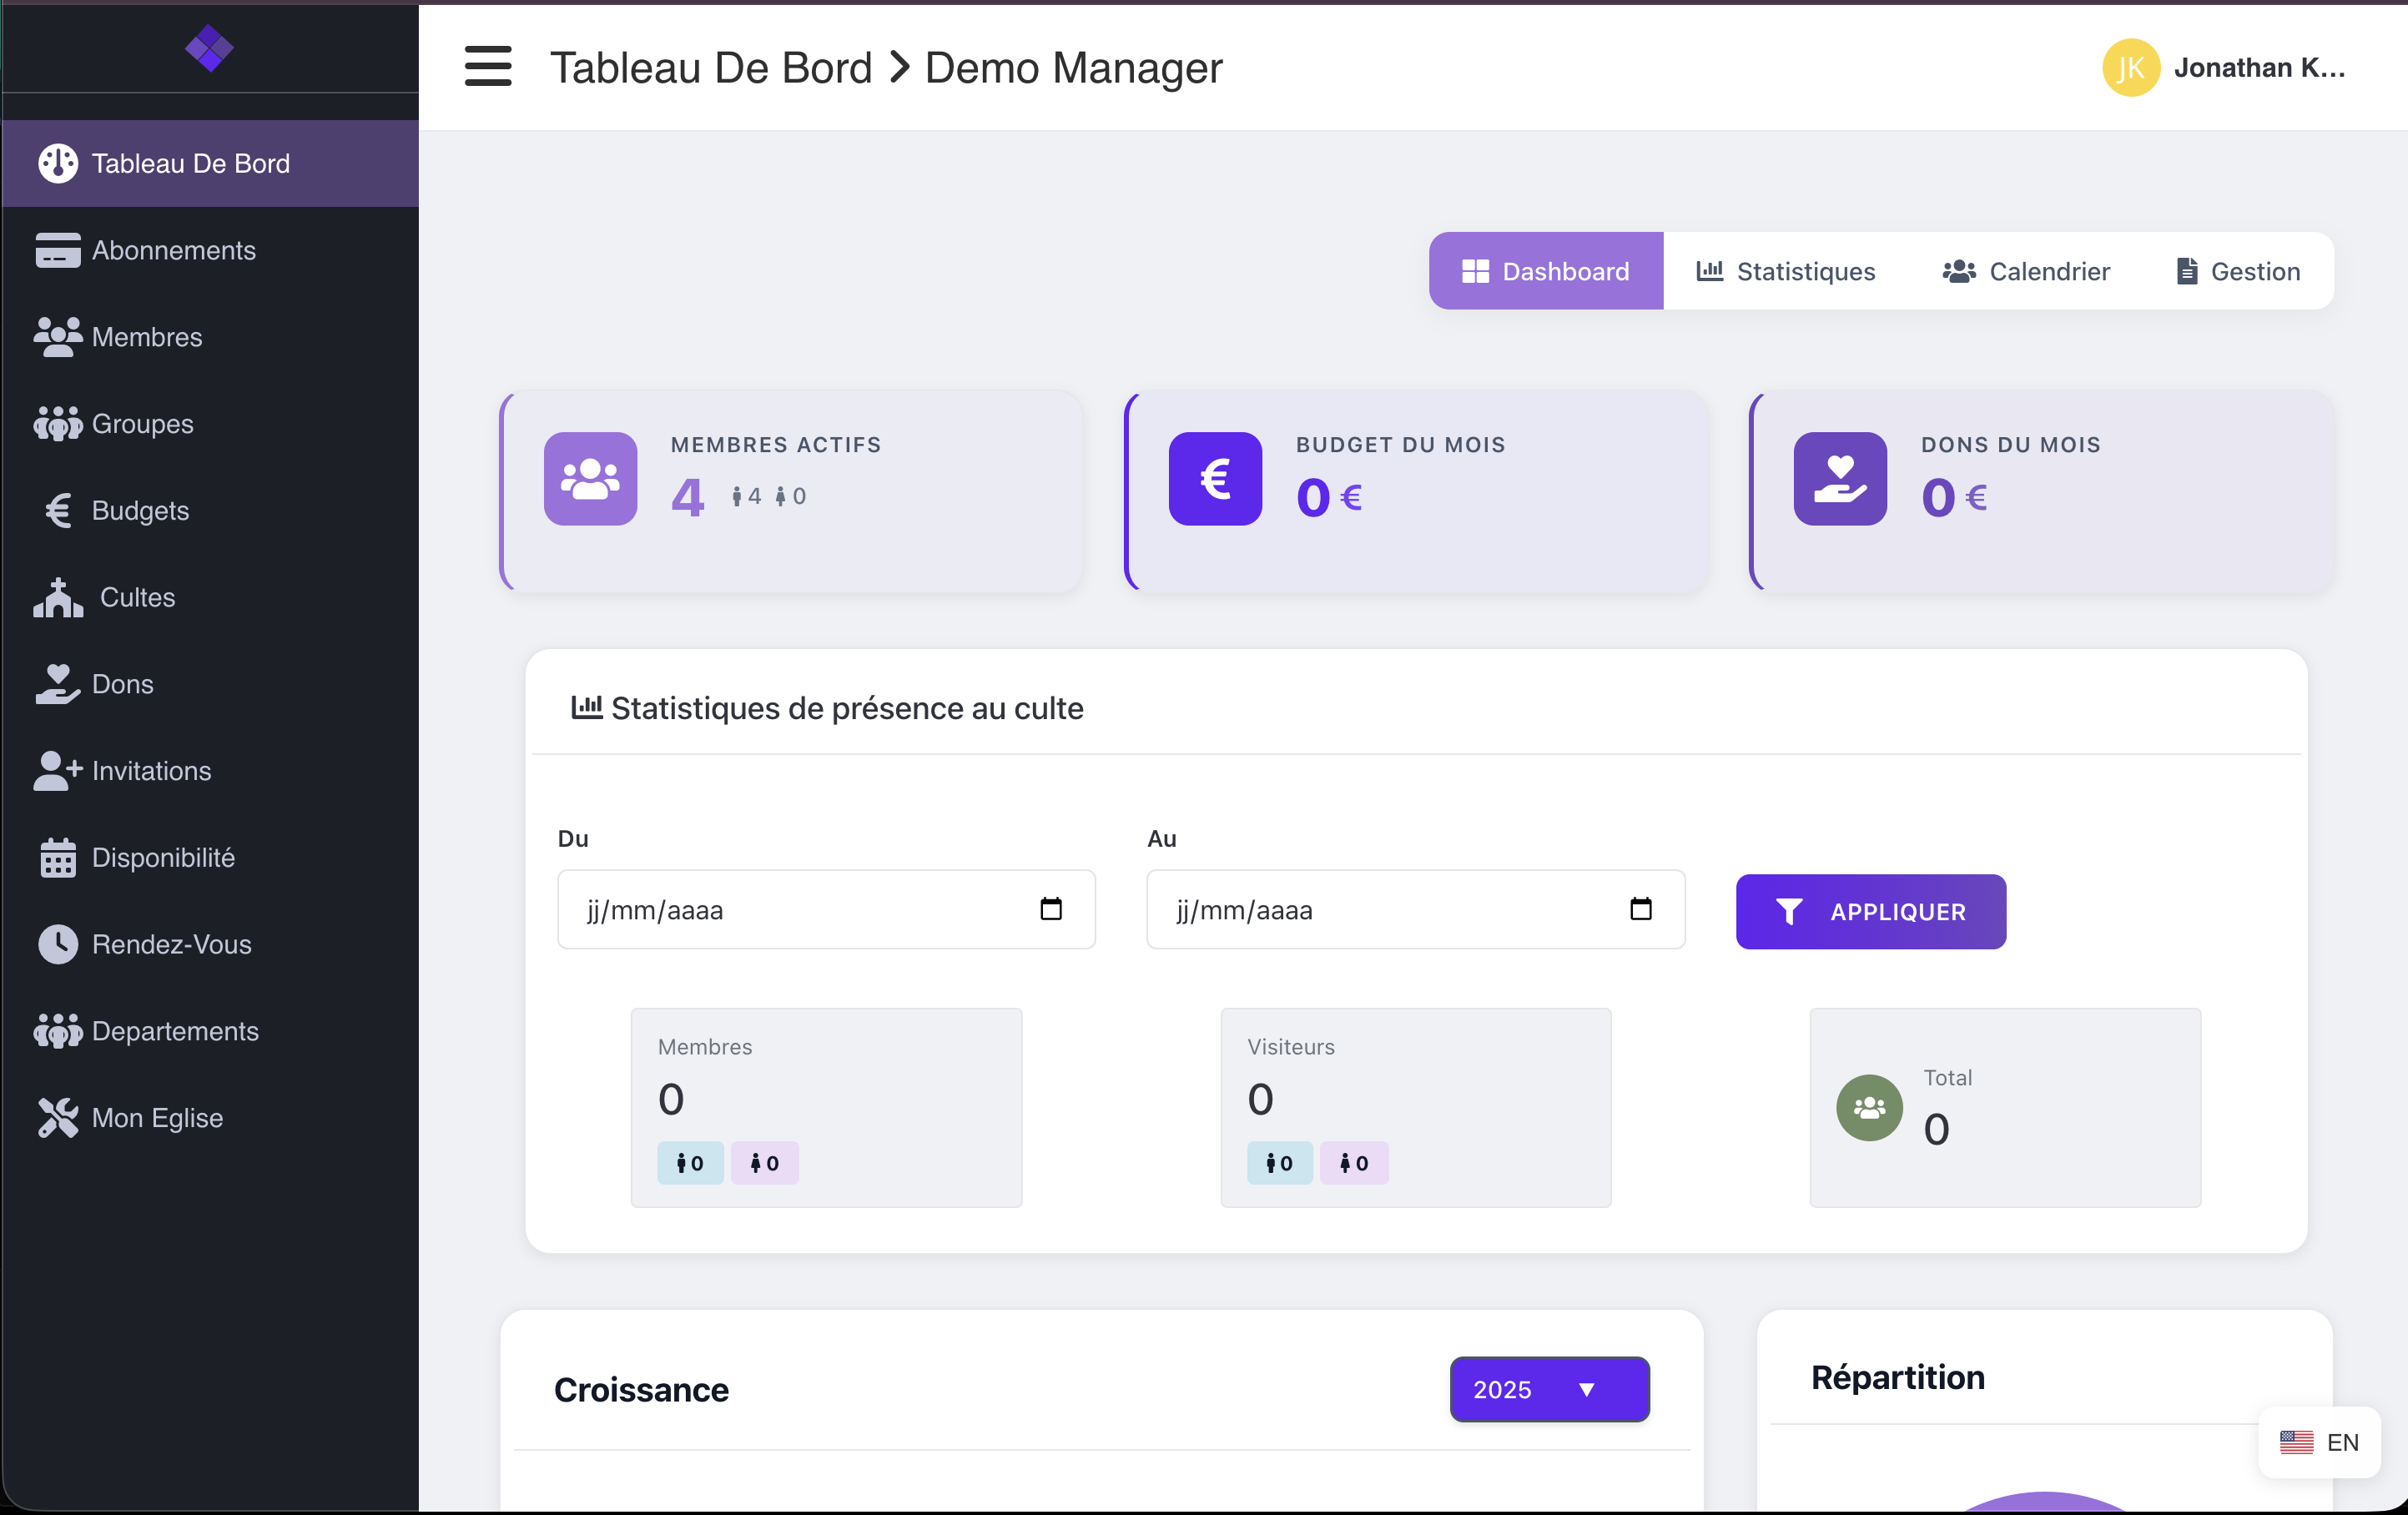Open the Cultes page
This screenshot has width=2408, height=1515.
(x=136, y=597)
